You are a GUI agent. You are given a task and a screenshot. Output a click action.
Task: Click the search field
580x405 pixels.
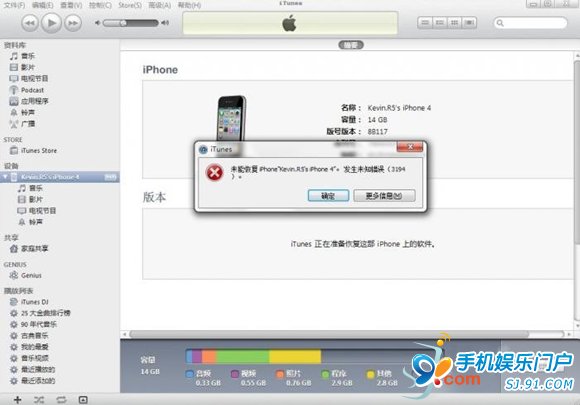(530, 23)
